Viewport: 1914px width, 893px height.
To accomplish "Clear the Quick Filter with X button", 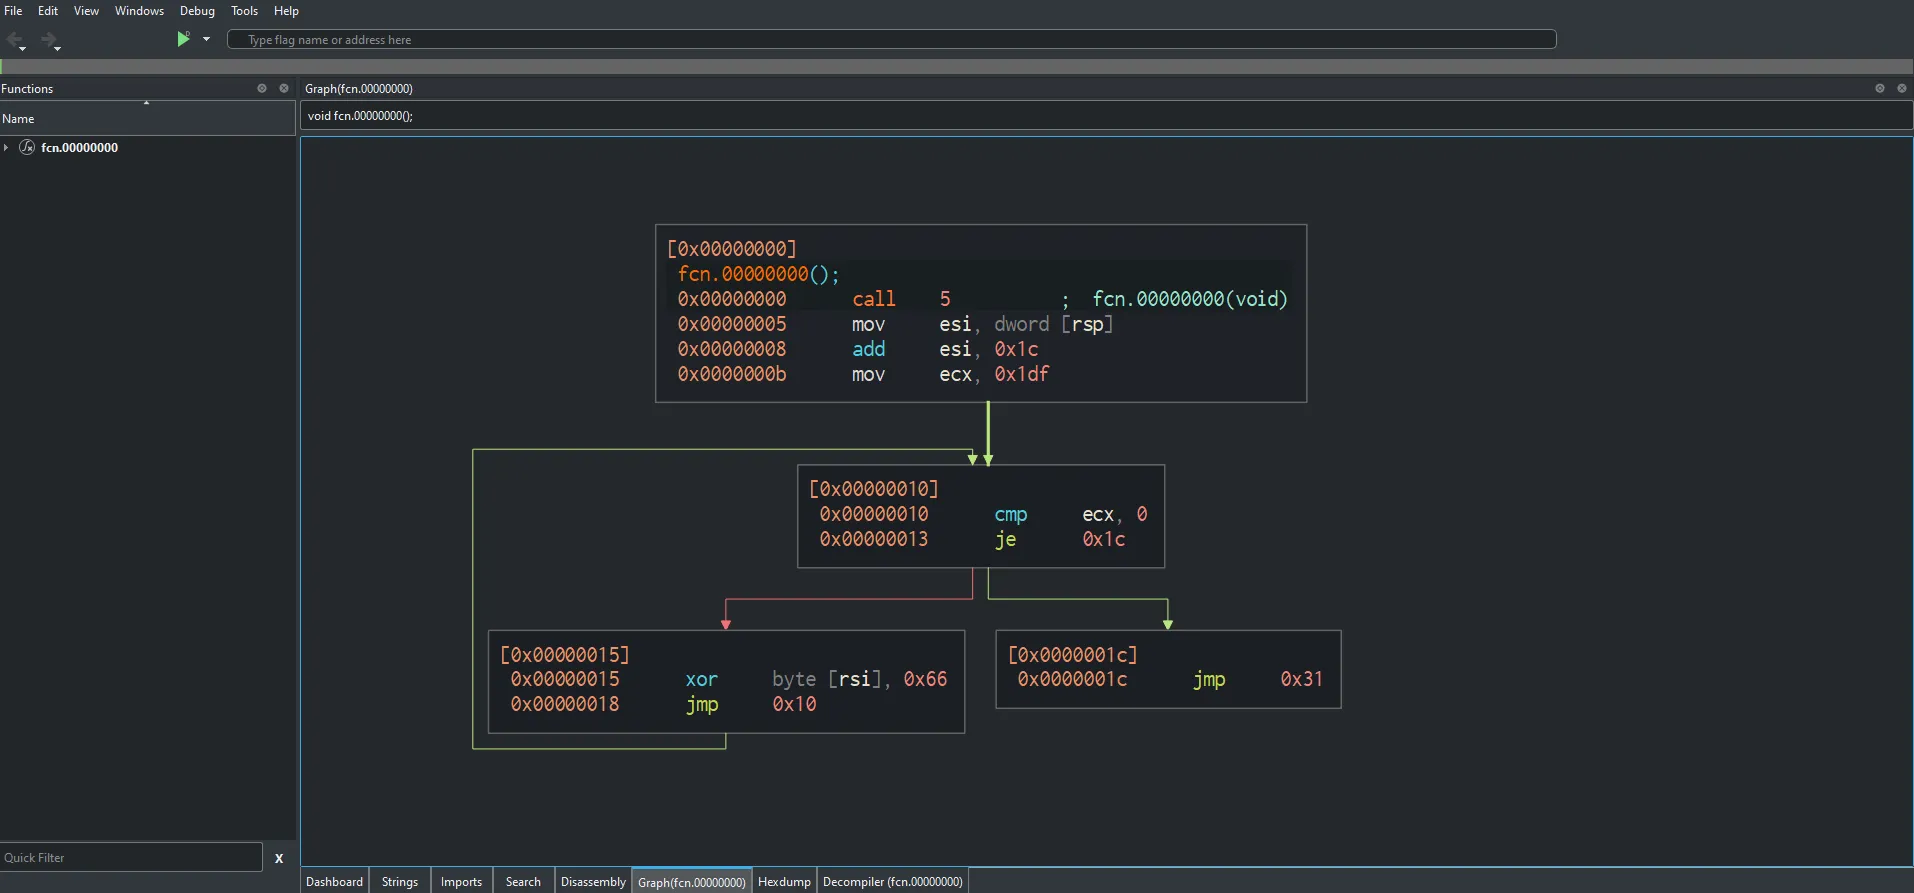I will (x=279, y=858).
